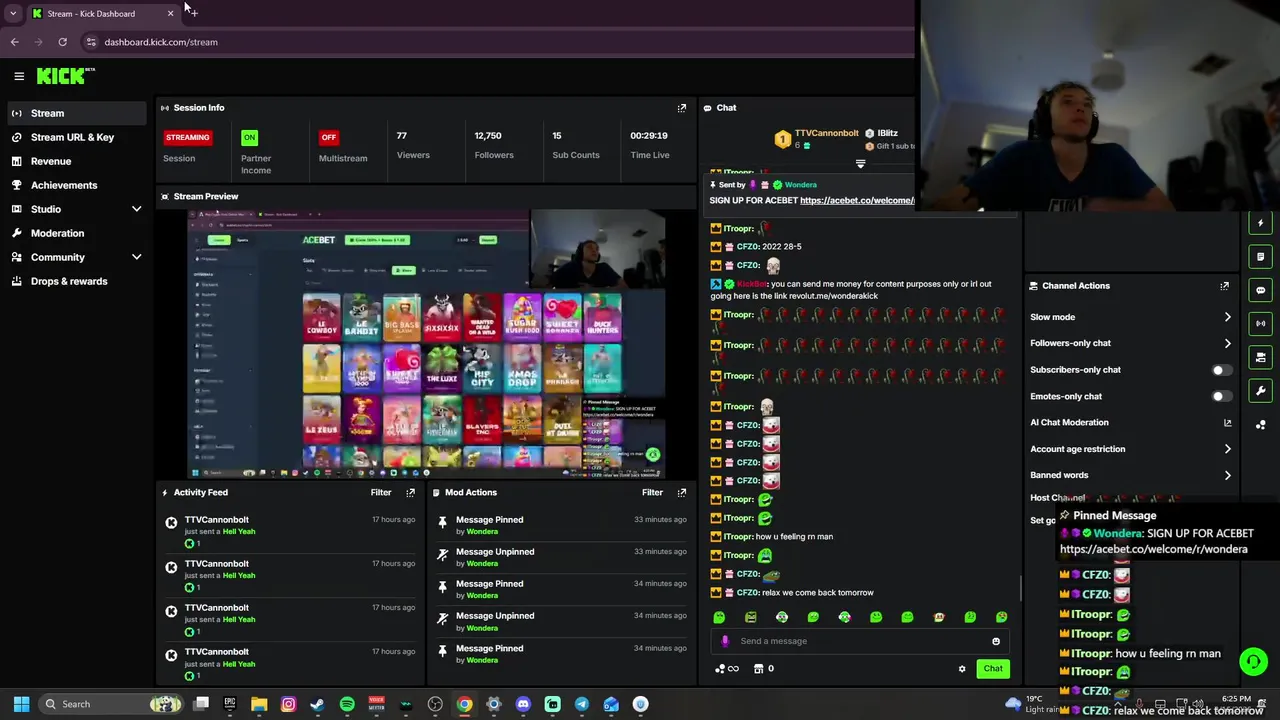Open Activity Feed Filter
Viewport: 1280px width, 720px height.
381,493
